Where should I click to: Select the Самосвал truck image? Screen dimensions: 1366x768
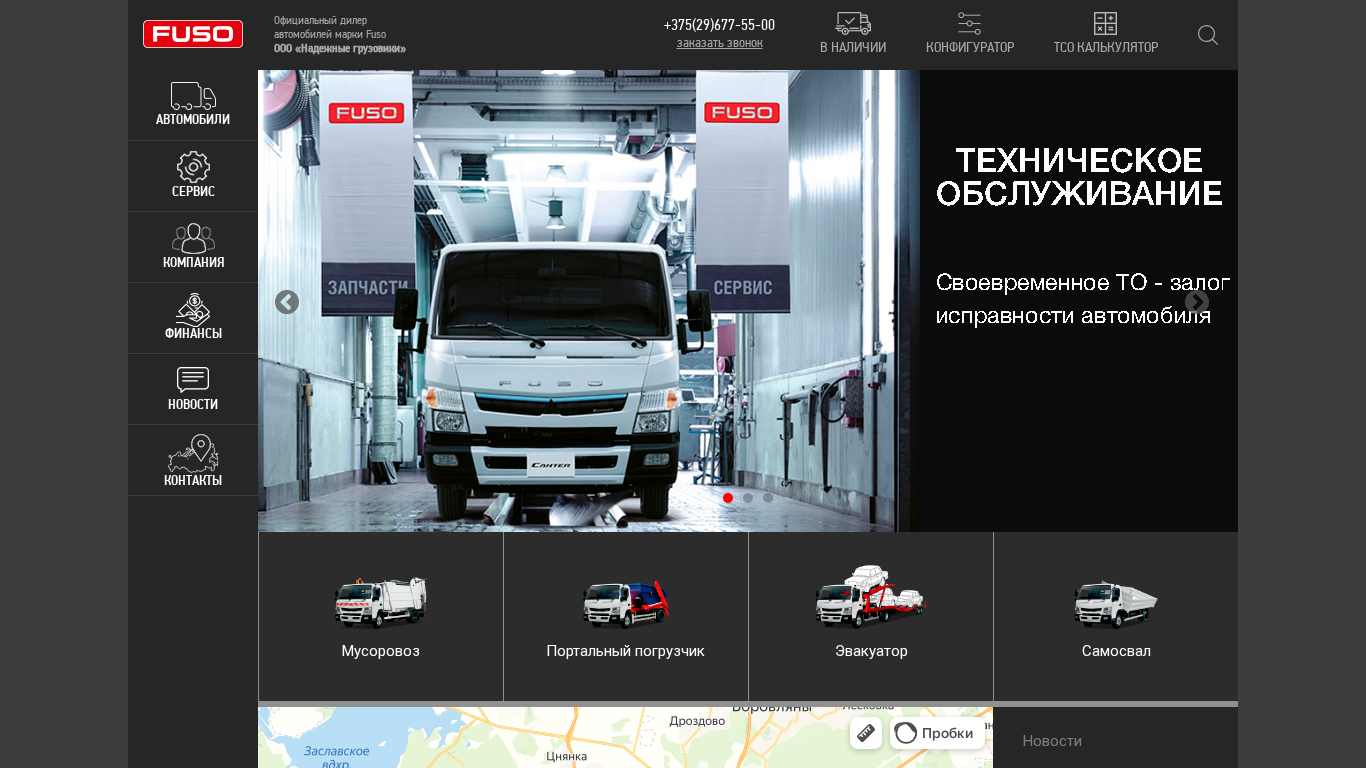(x=1116, y=604)
